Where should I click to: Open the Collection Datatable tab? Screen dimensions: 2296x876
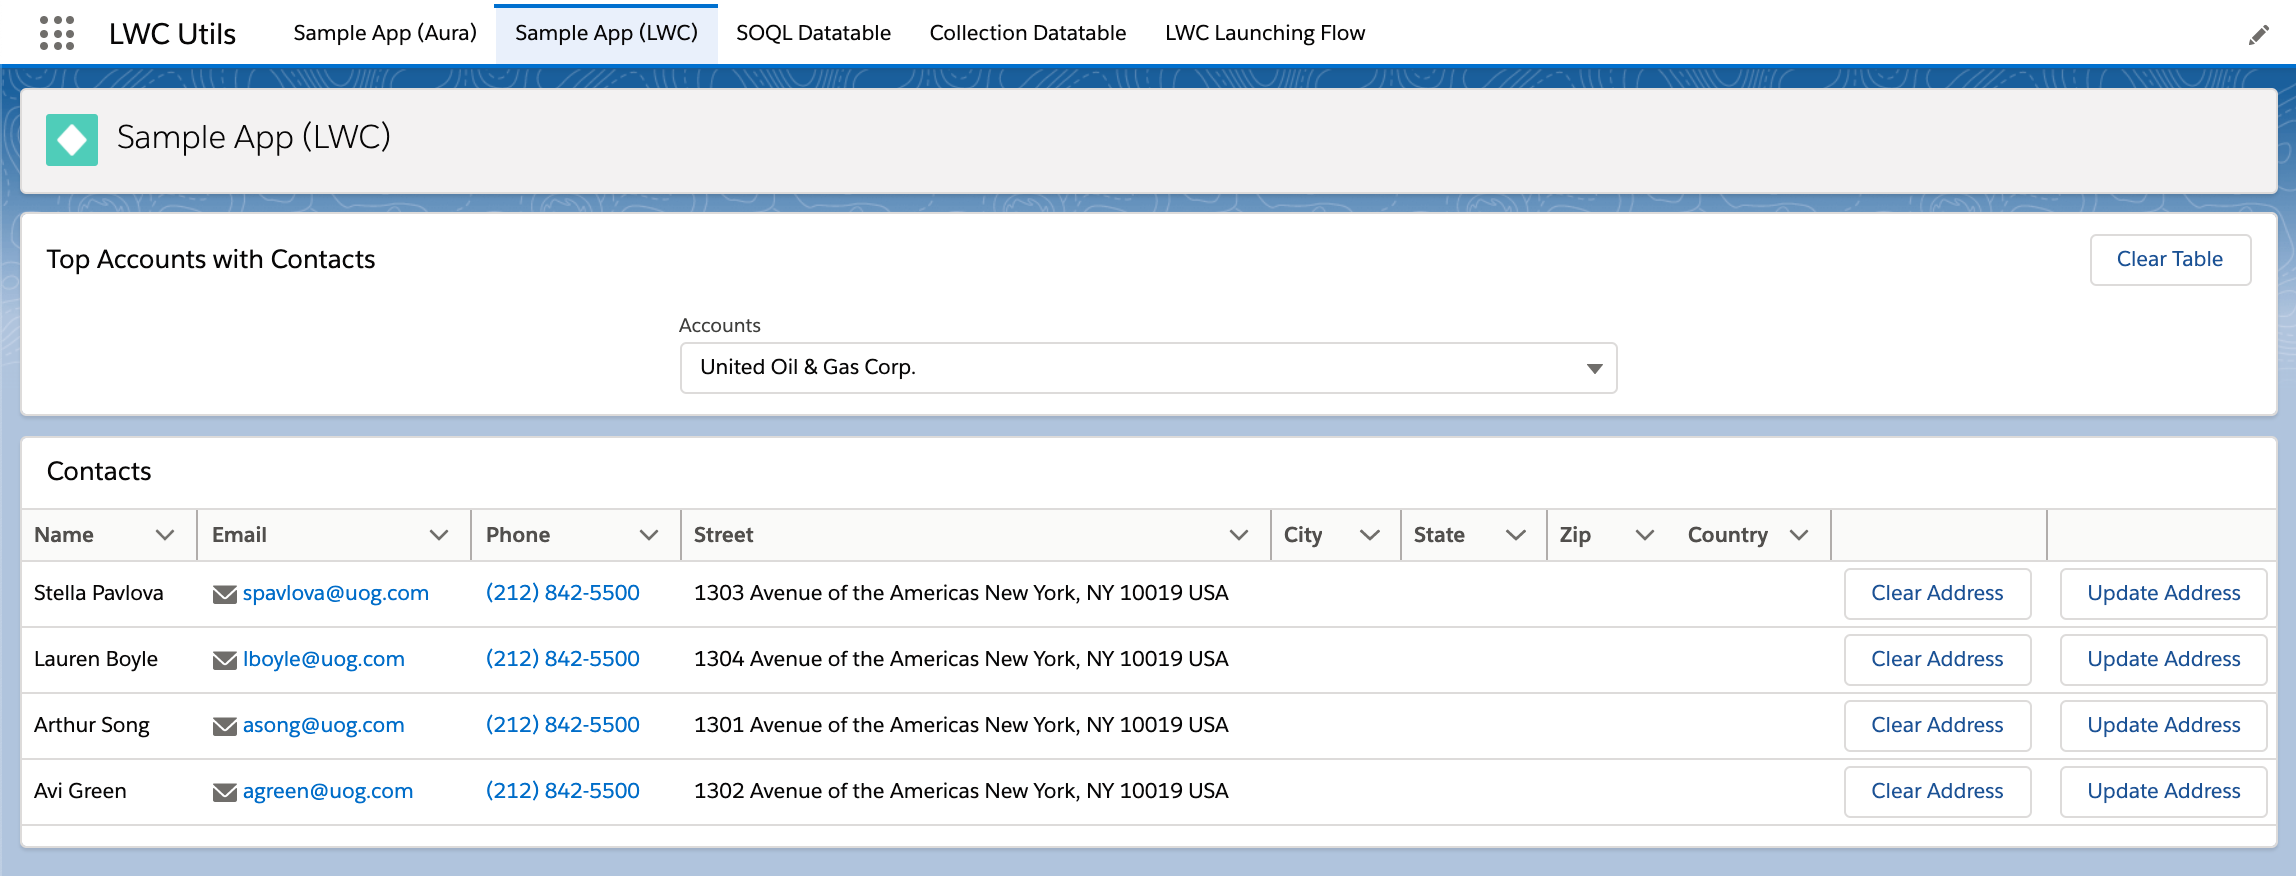1027,33
